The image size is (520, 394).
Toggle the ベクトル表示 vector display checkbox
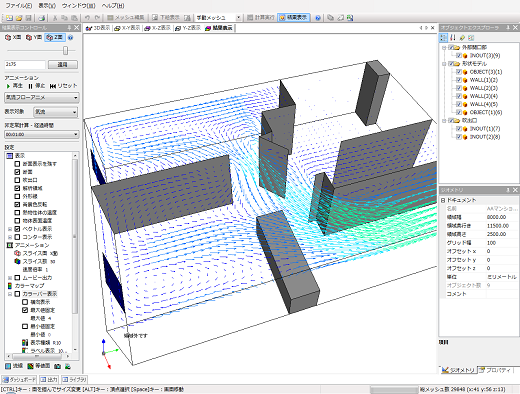17,229
